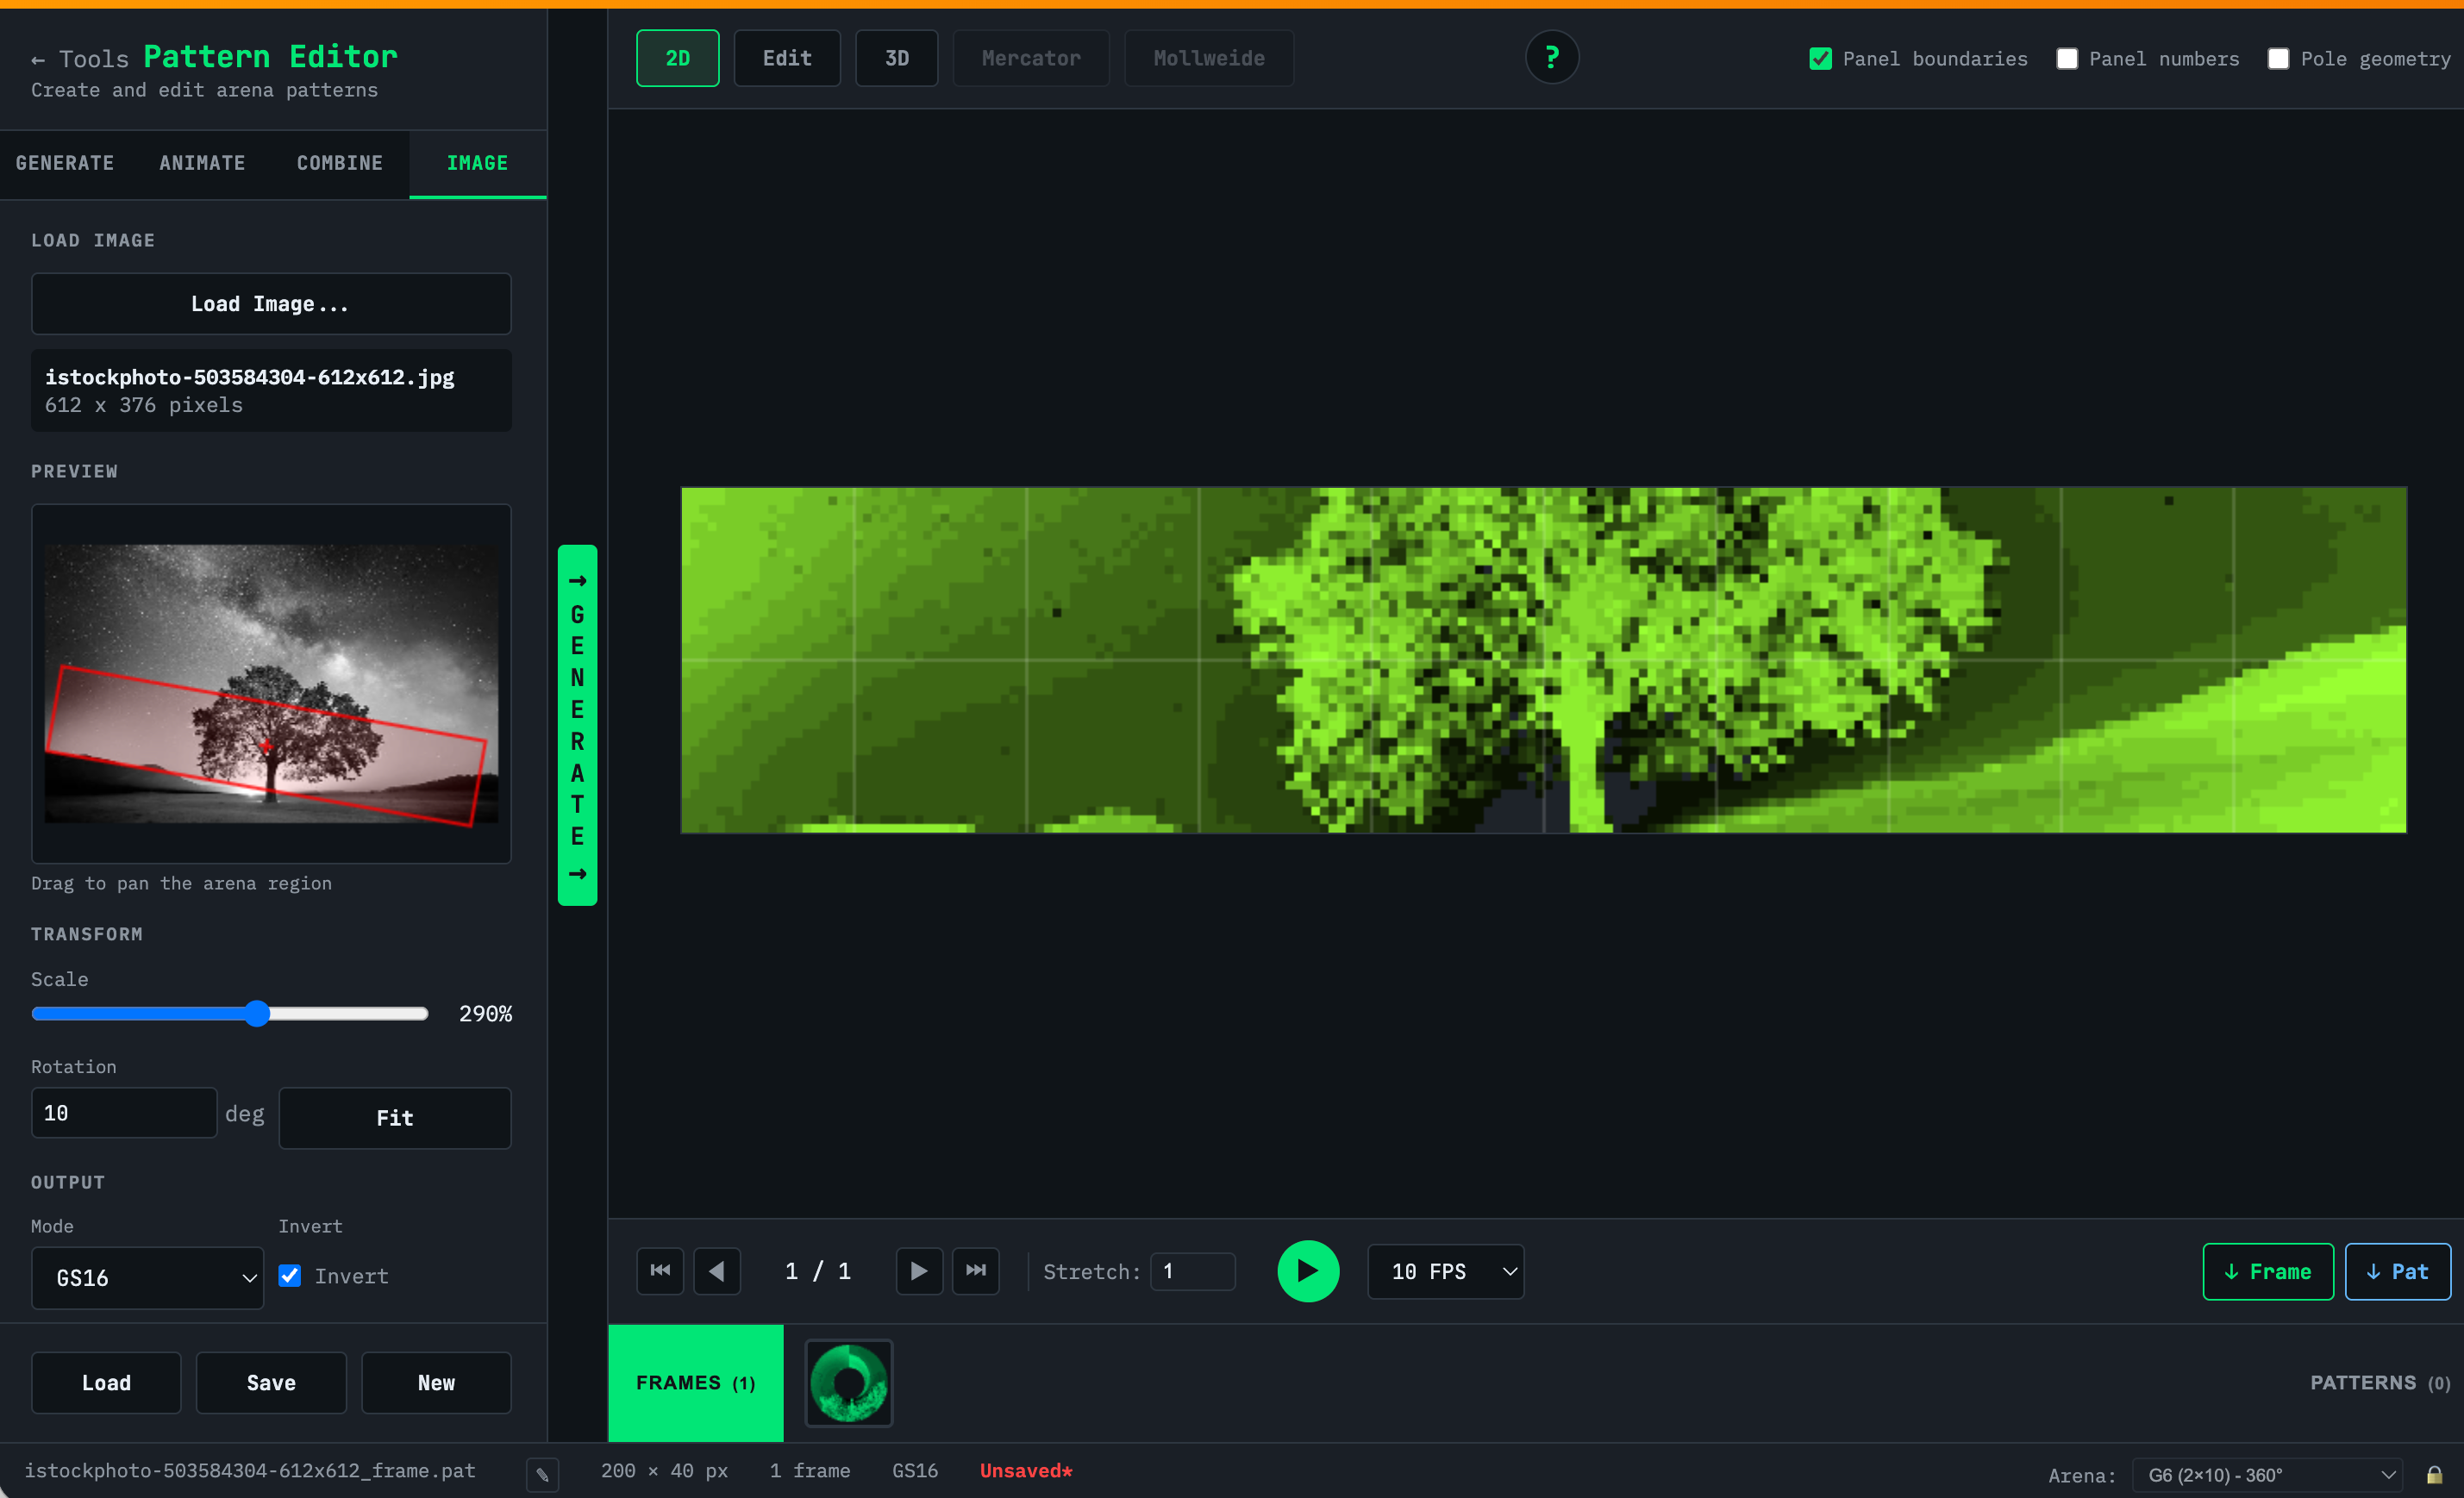
Task: Open the GS16 mode dropdown
Action: (x=148, y=1277)
